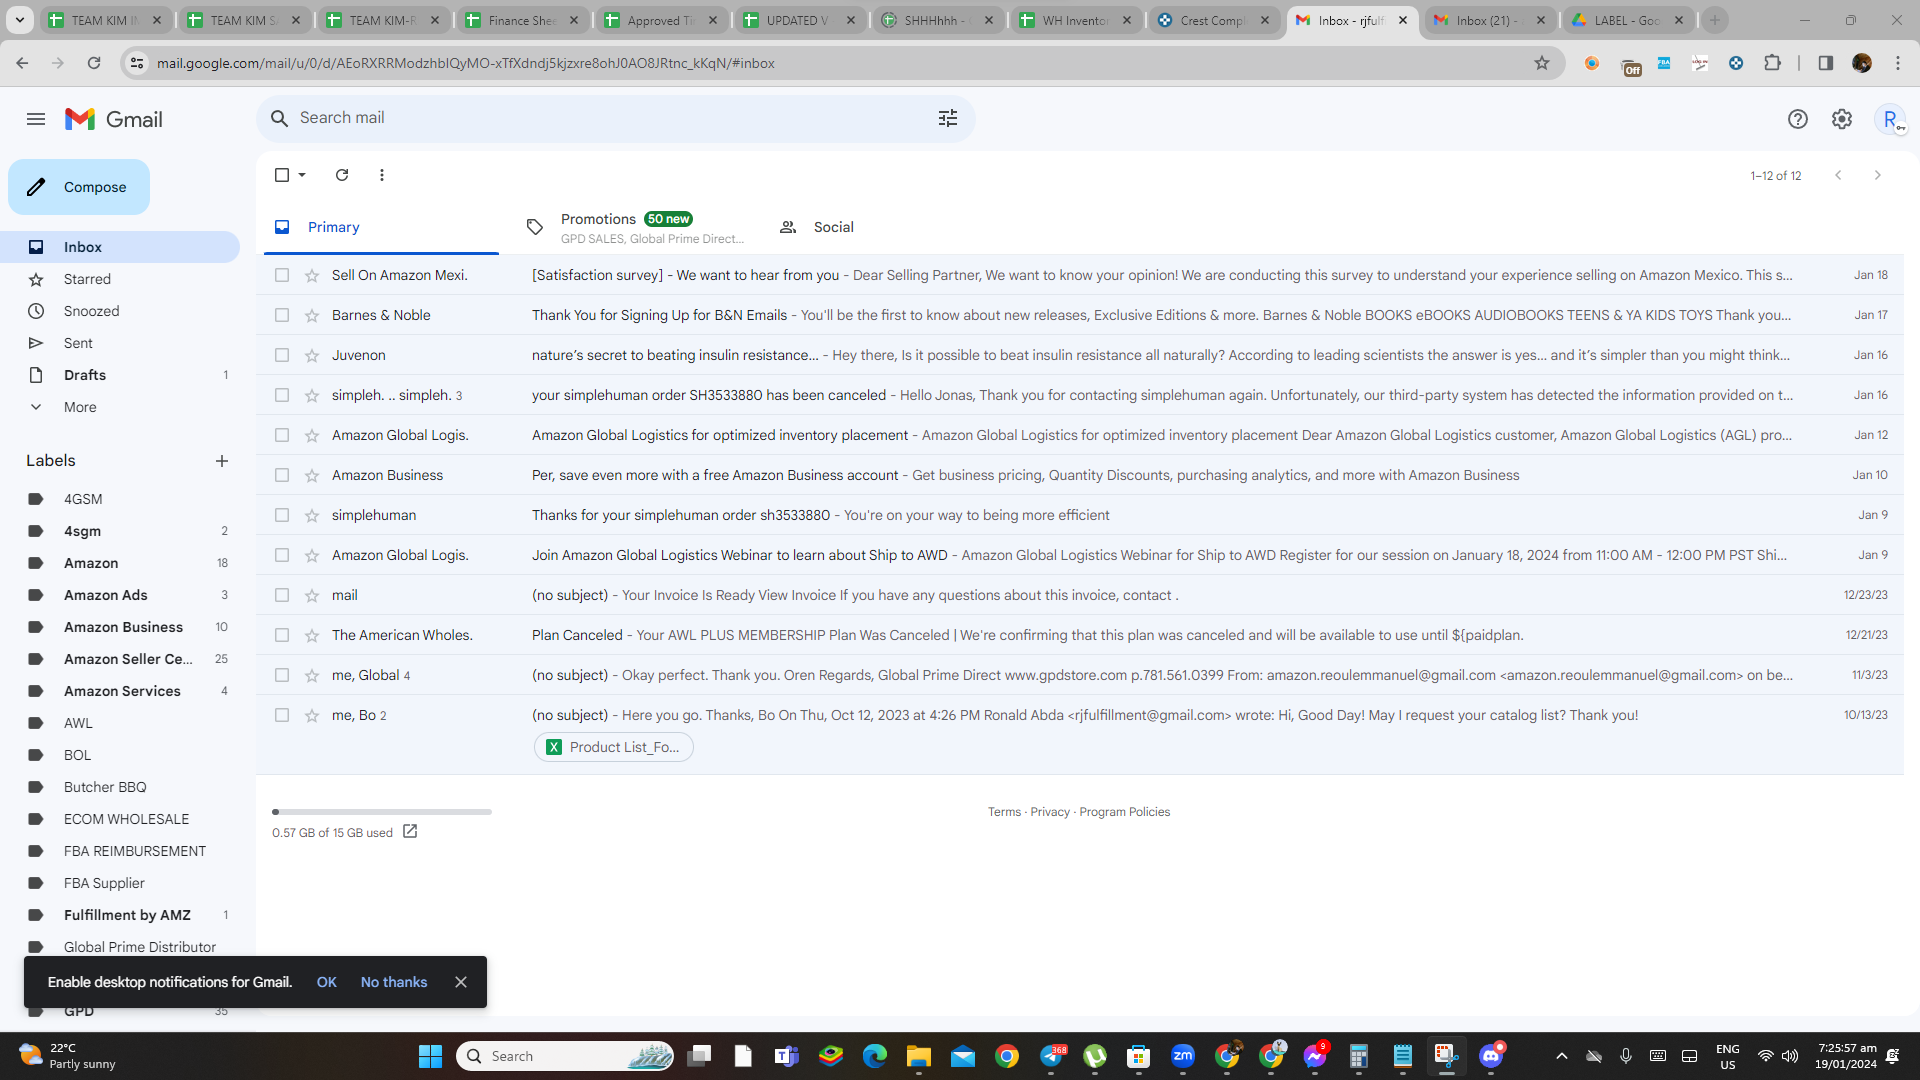
Task: Open Discord from the taskbar
Action: point(1491,1056)
